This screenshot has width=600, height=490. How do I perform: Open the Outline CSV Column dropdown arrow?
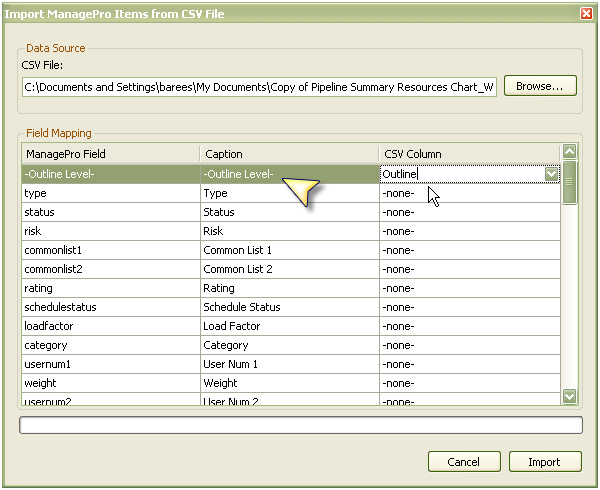pos(551,174)
